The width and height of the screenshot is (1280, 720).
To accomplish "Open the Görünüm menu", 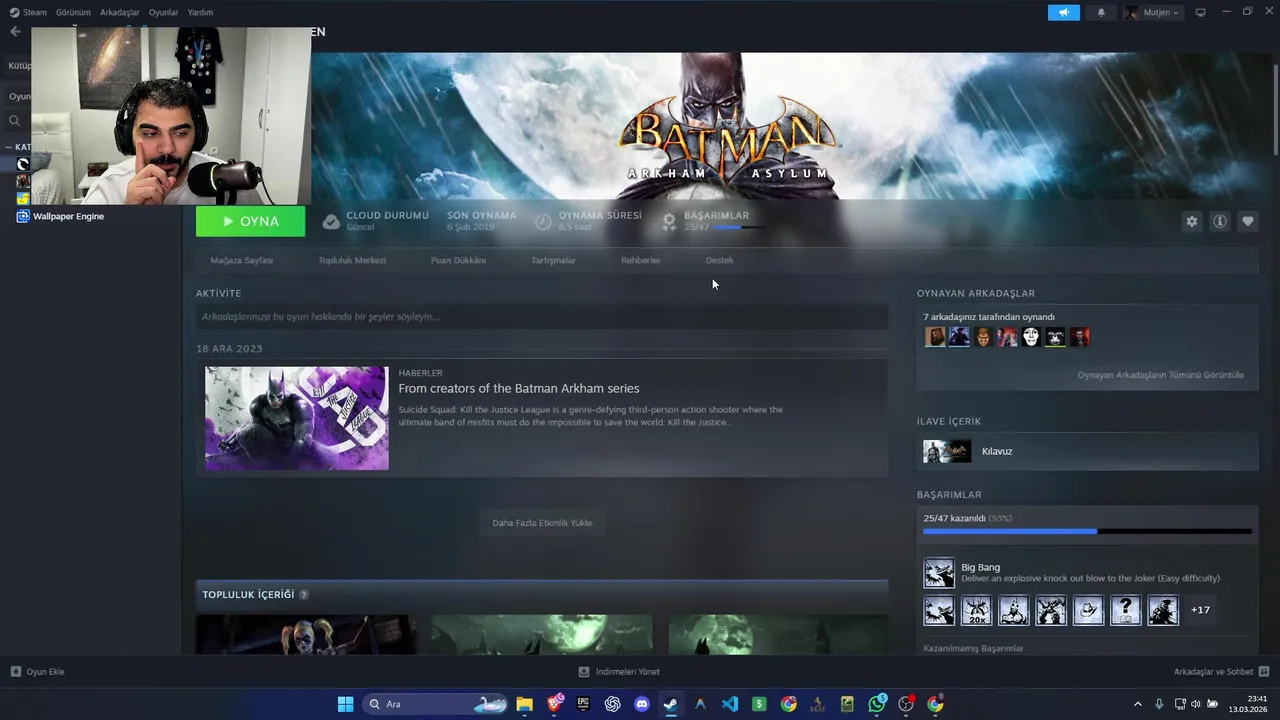I will click(73, 12).
